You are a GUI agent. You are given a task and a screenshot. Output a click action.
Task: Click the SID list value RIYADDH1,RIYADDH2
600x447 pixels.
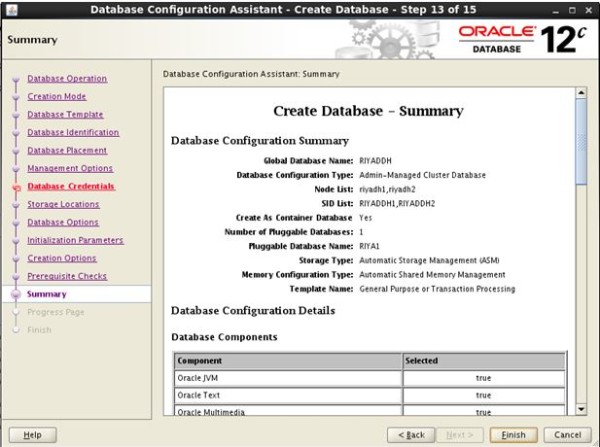[x=397, y=204]
